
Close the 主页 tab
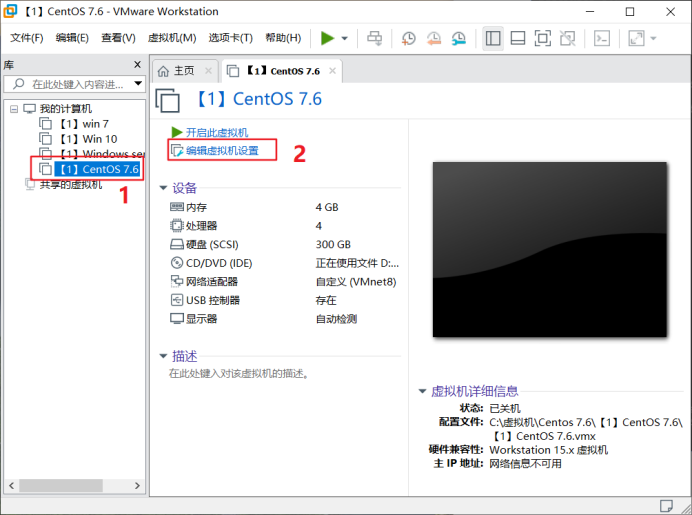(208, 71)
